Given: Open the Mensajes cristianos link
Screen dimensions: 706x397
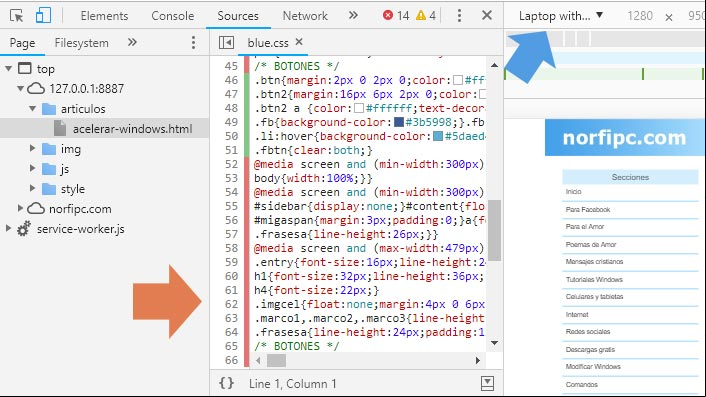Looking at the screenshot, I should tap(594, 262).
